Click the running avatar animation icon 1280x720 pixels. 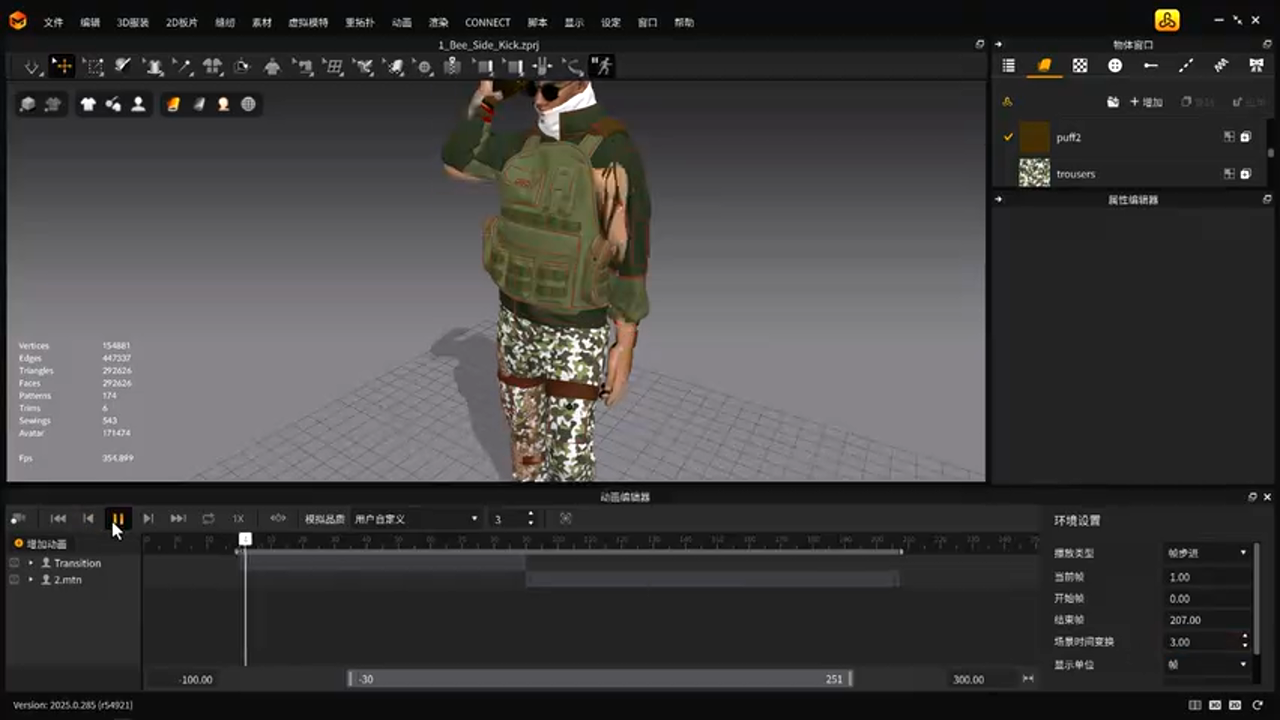tap(602, 67)
